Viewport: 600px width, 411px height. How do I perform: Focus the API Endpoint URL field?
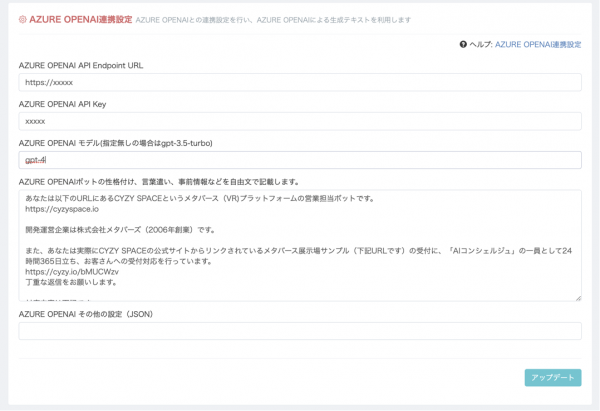300,82
